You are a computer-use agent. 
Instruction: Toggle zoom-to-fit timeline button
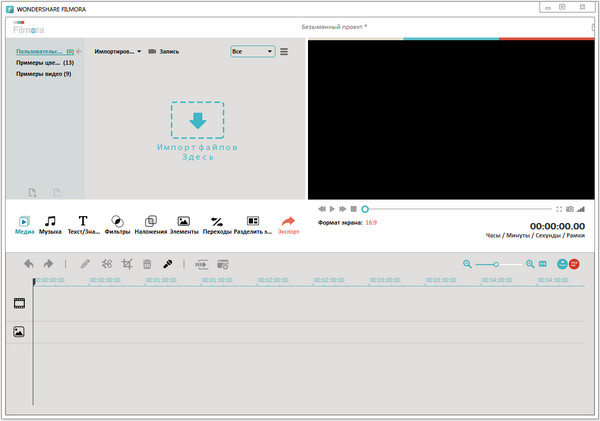tap(543, 264)
